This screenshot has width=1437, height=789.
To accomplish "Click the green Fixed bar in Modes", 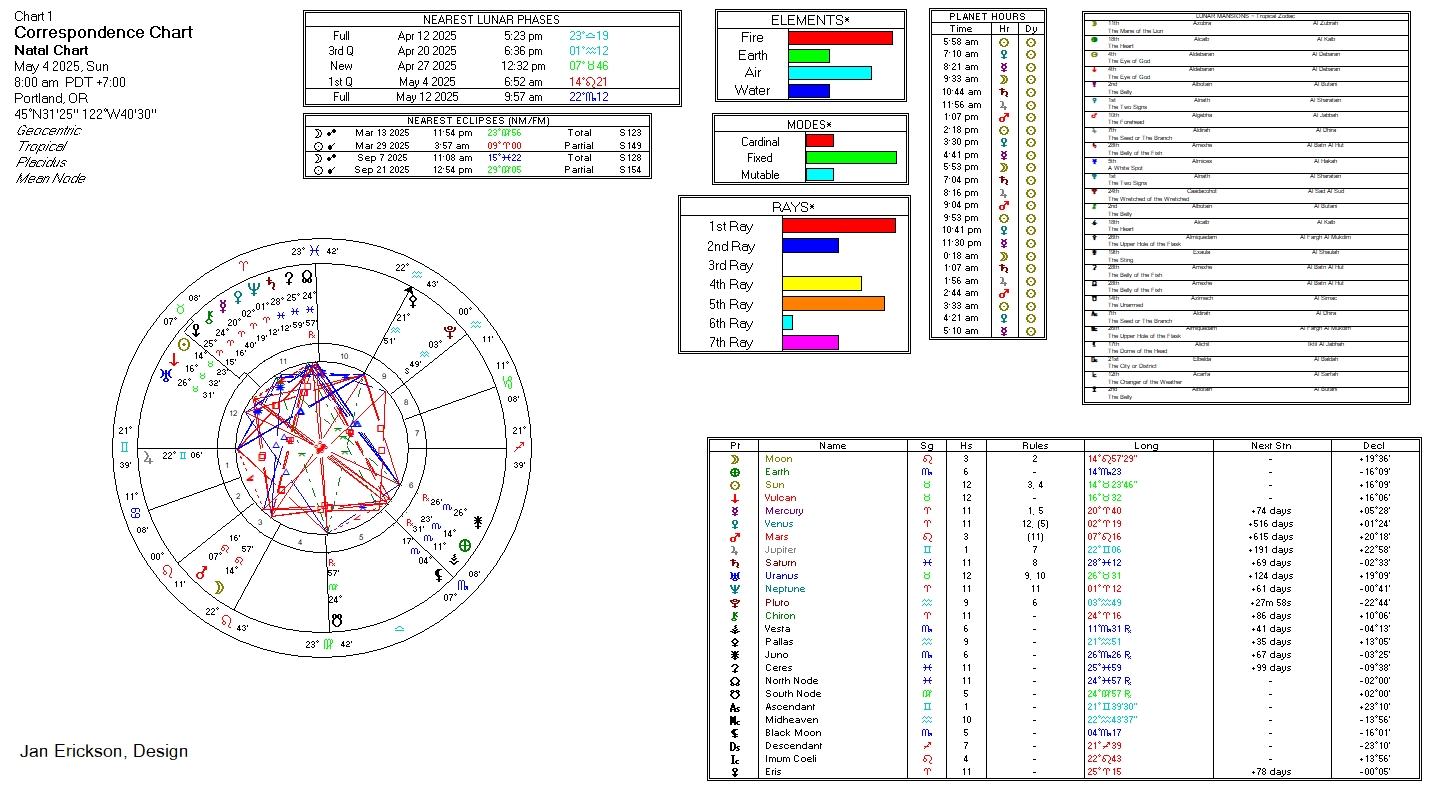I will [x=851, y=158].
